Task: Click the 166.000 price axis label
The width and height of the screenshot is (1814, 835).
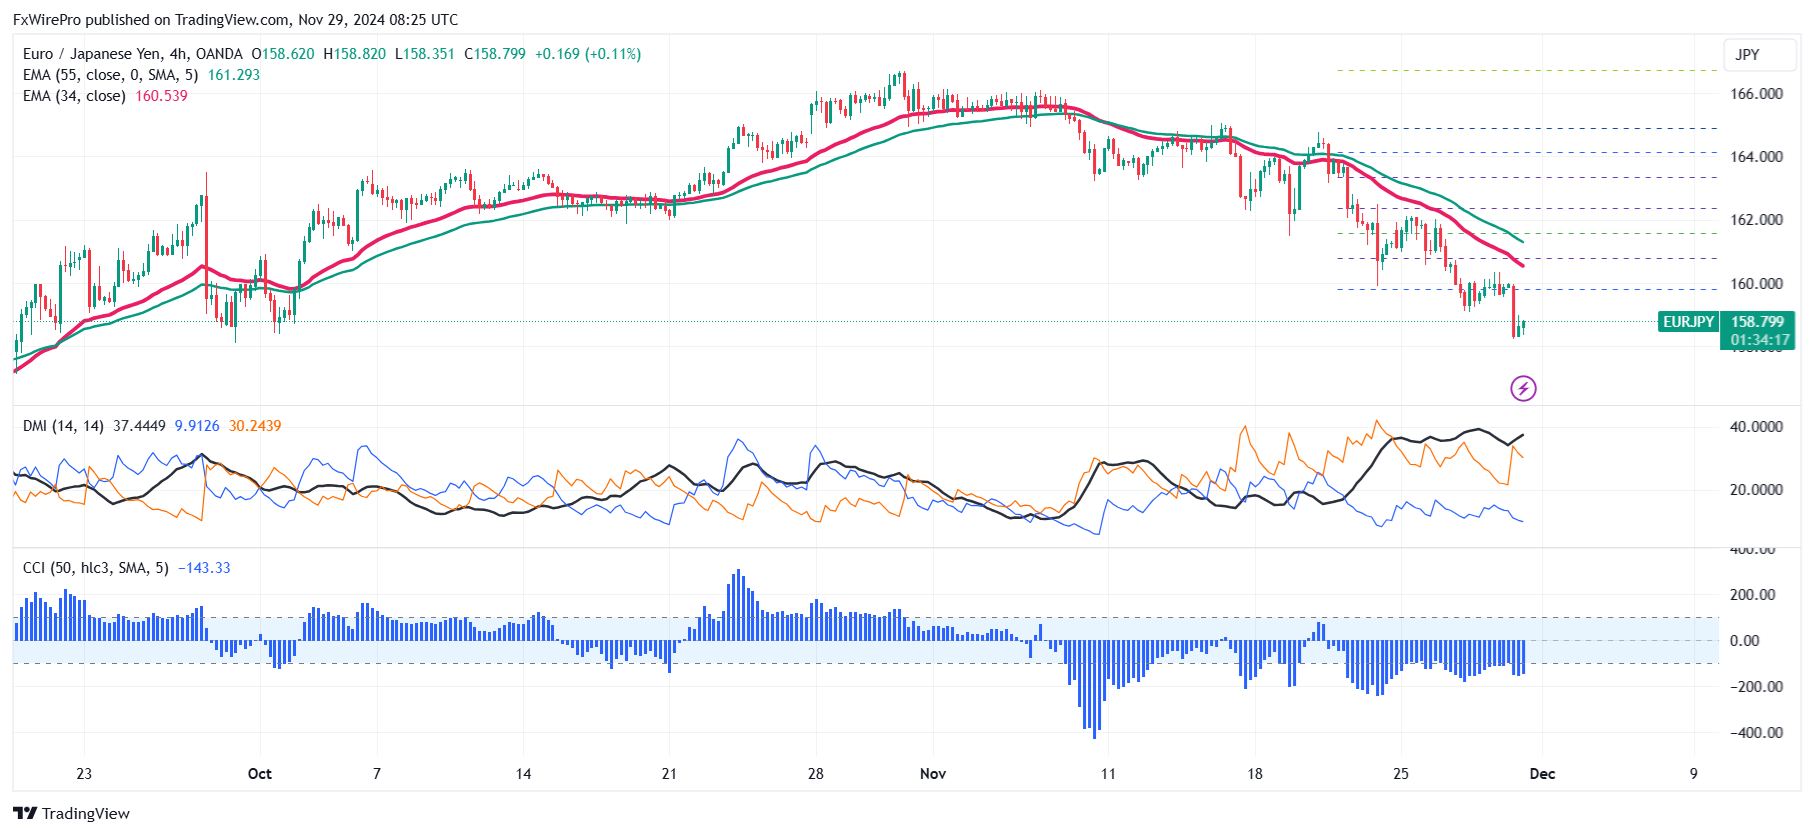Action: (1757, 94)
